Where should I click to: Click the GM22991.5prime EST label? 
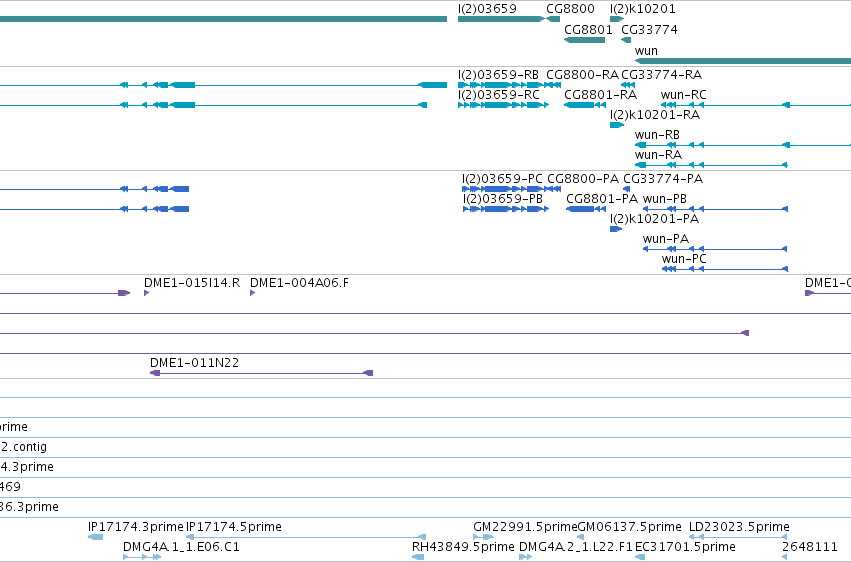(525, 527)
